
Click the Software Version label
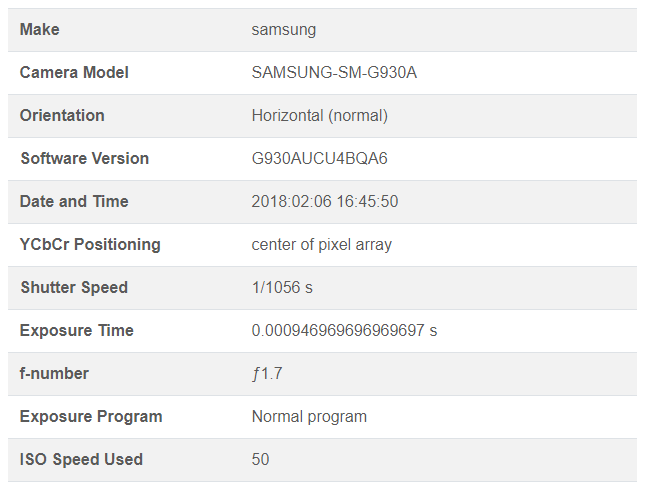point(84,159)
